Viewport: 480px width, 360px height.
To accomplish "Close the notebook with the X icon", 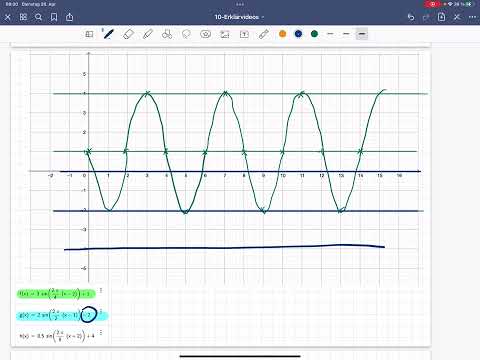I will [x=8, y=17].
